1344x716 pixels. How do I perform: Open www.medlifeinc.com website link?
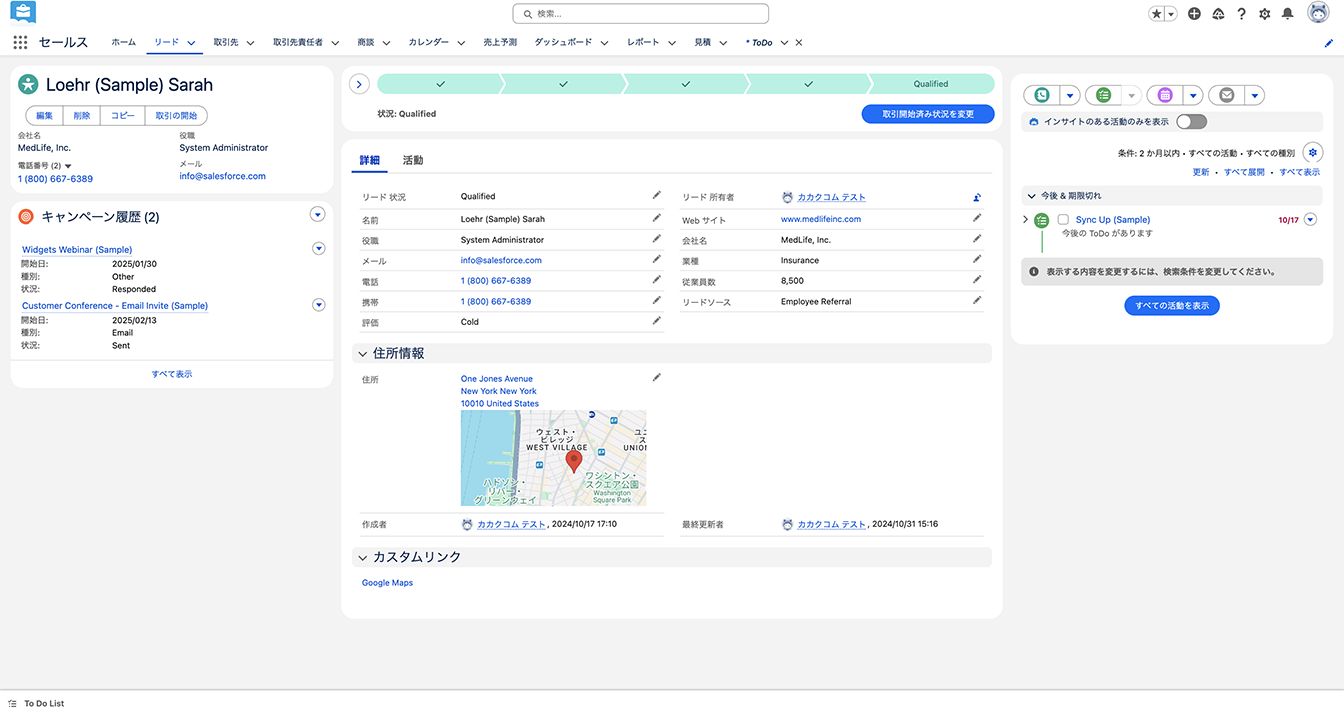(x=821, y=219)
